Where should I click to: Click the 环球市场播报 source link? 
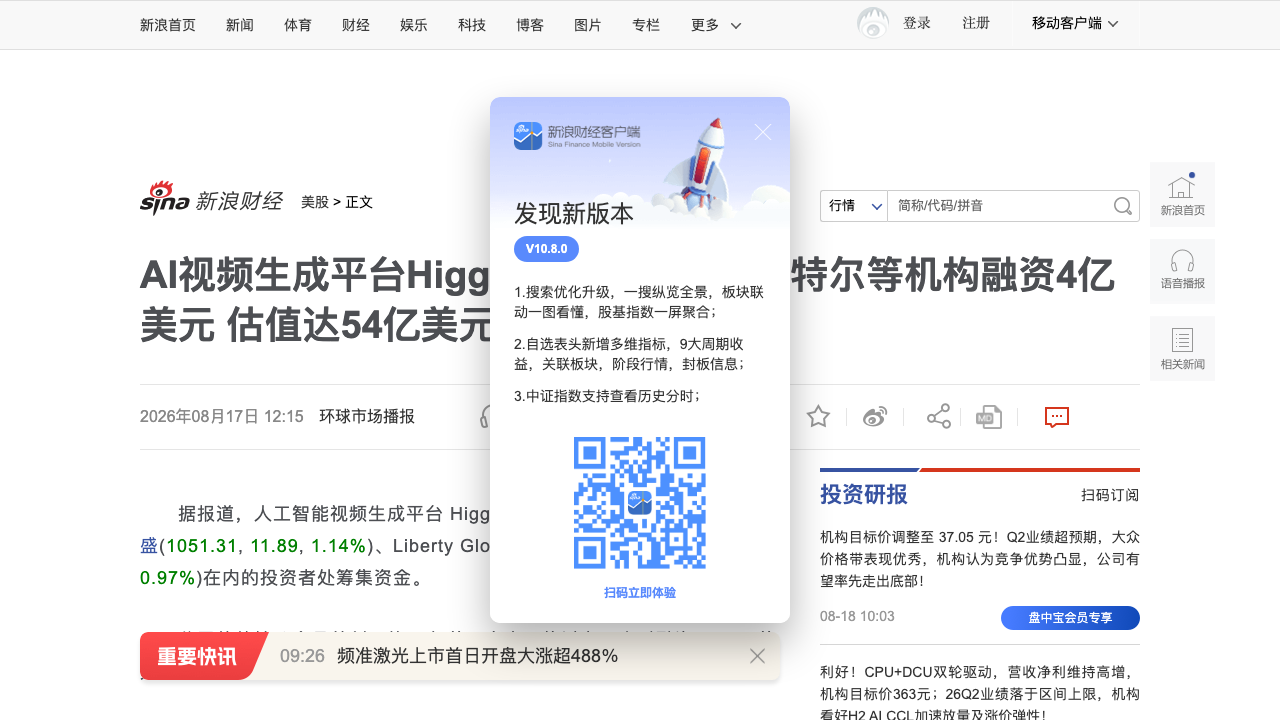point(367,417)
